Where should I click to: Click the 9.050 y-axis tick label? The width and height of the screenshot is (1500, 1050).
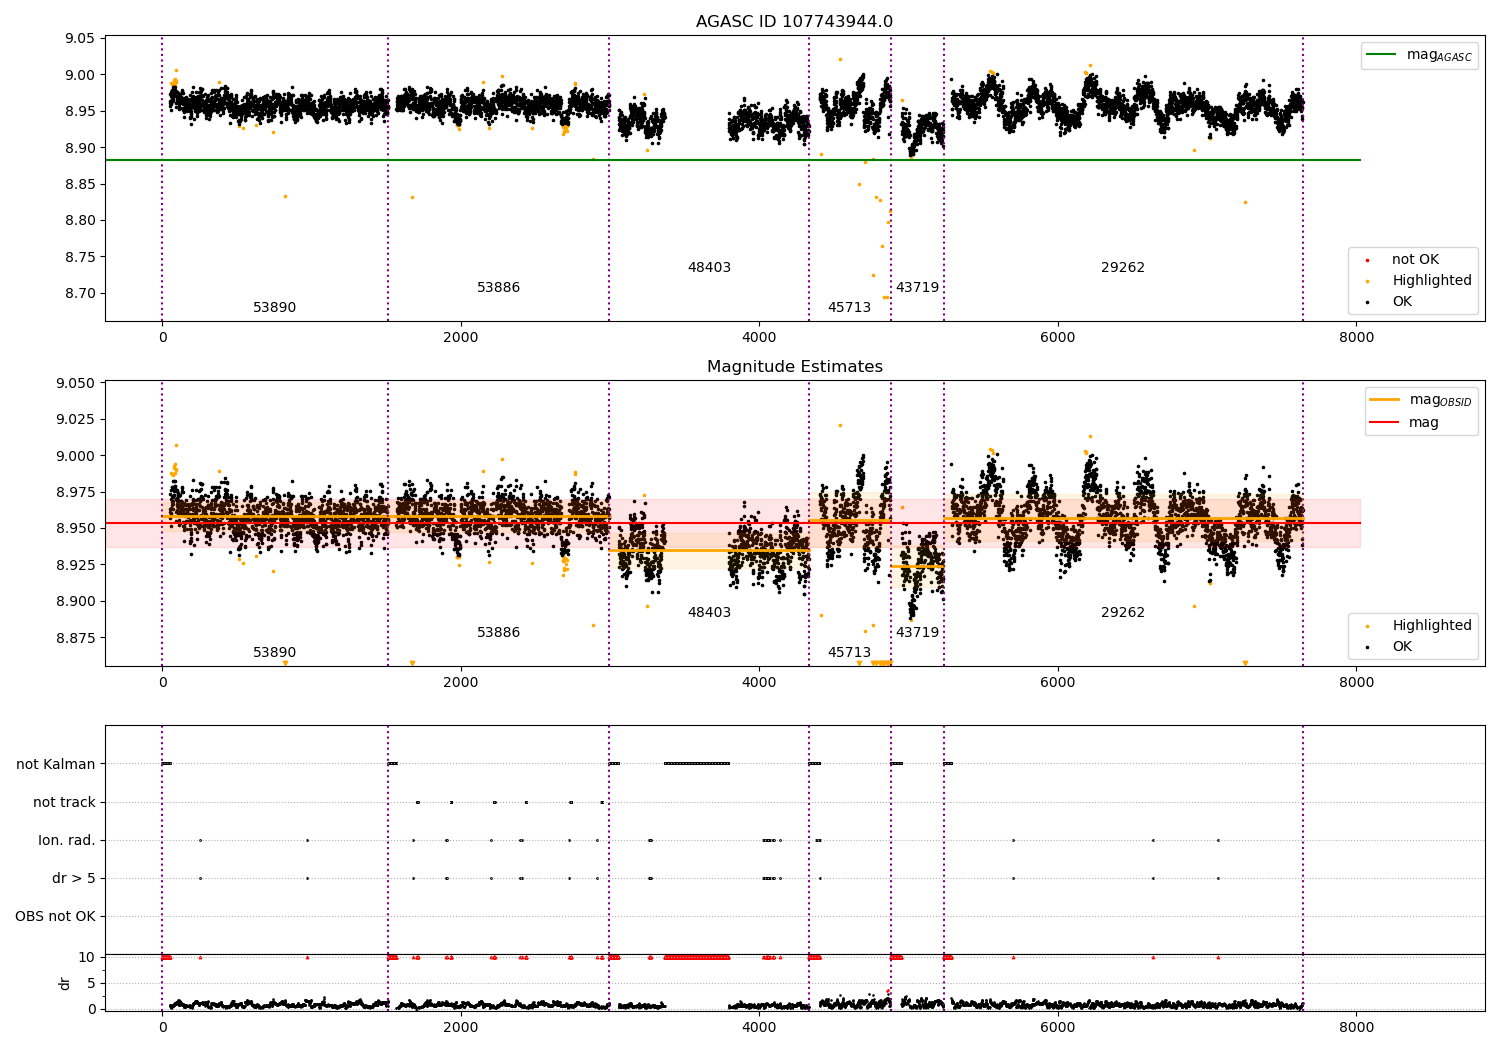tap(75, 384)
